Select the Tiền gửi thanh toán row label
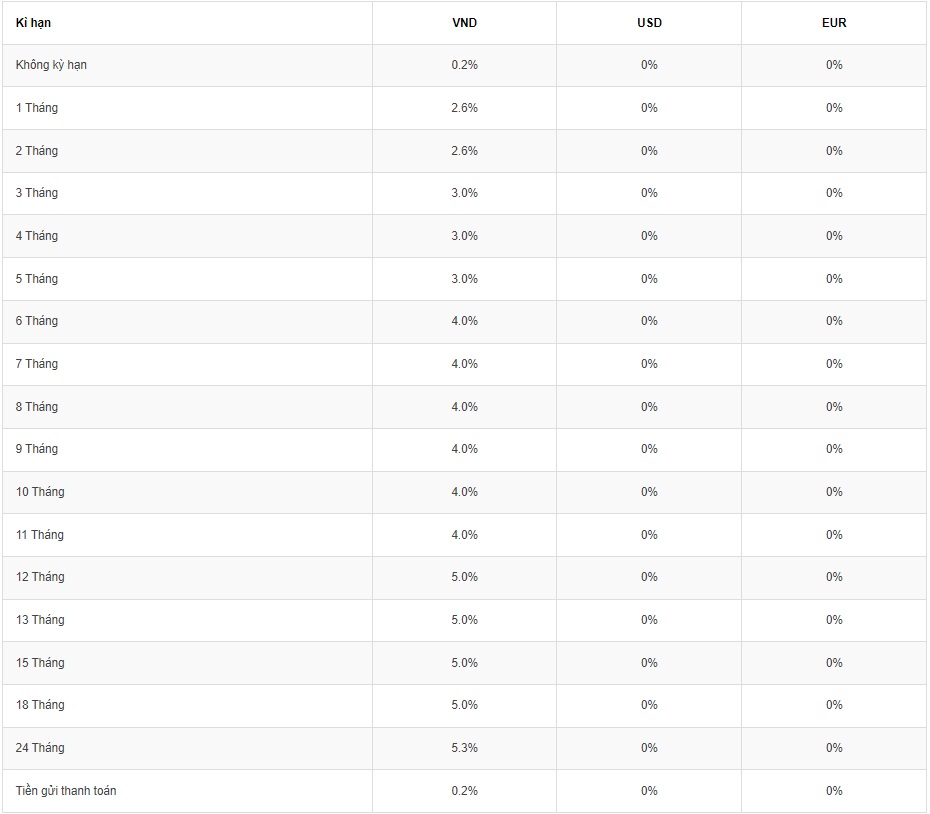The image size is (930, 814). pyautogui.click(x=66, y=791)
